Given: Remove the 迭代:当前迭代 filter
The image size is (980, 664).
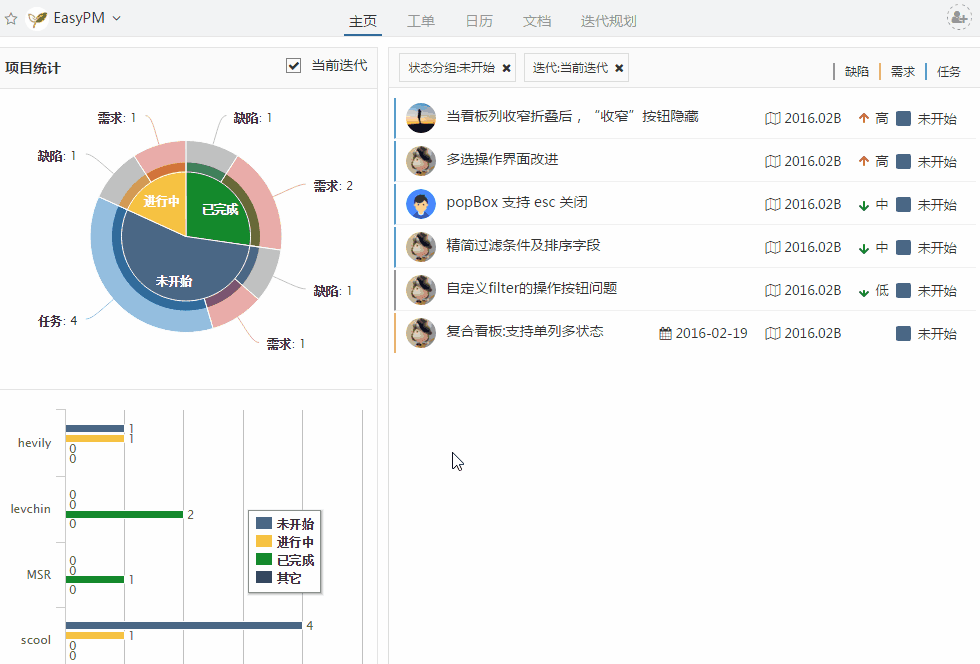Looking at the screenshot, I should coord(619,68).
